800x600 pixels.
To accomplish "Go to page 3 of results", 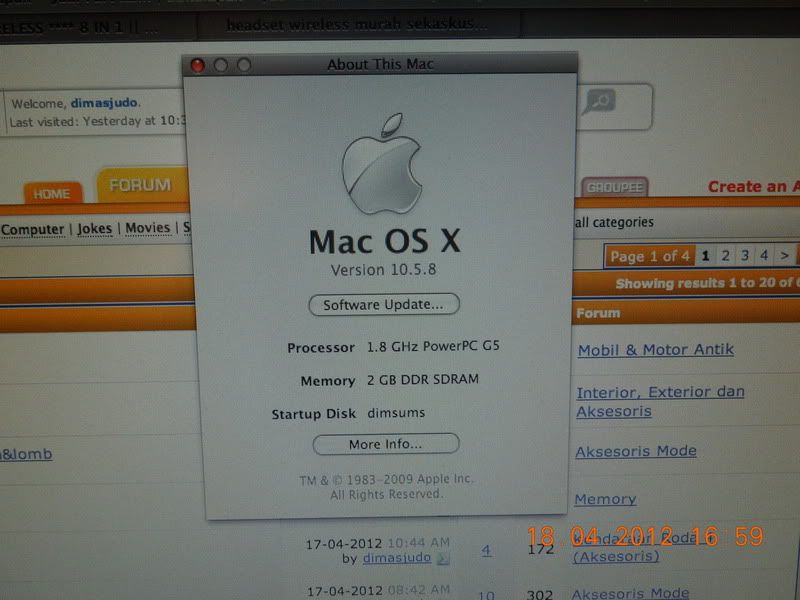I will (x=744, y=255).
